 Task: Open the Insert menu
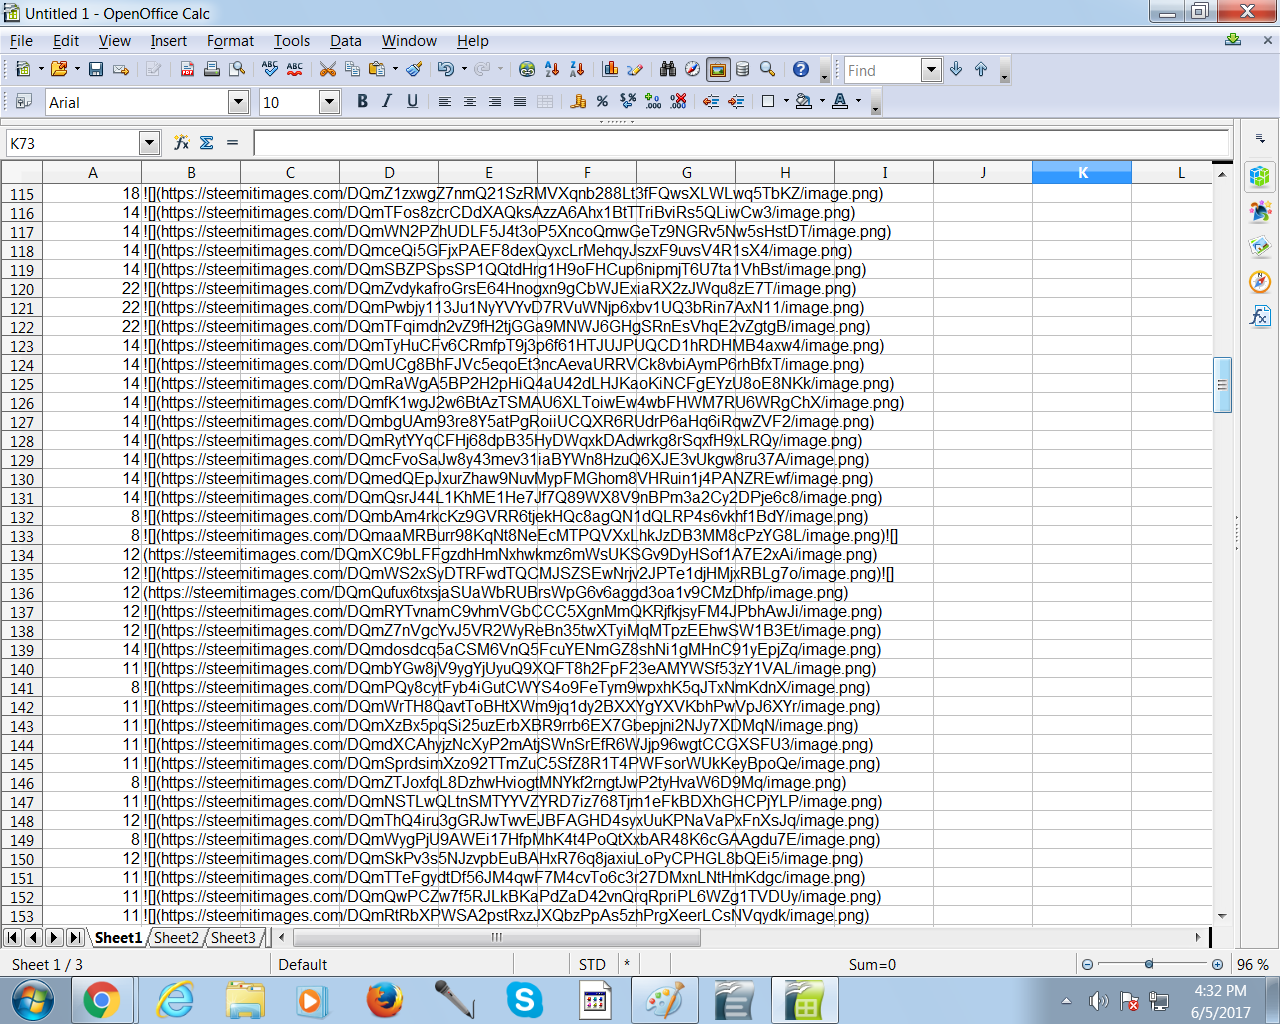[169, 41]
